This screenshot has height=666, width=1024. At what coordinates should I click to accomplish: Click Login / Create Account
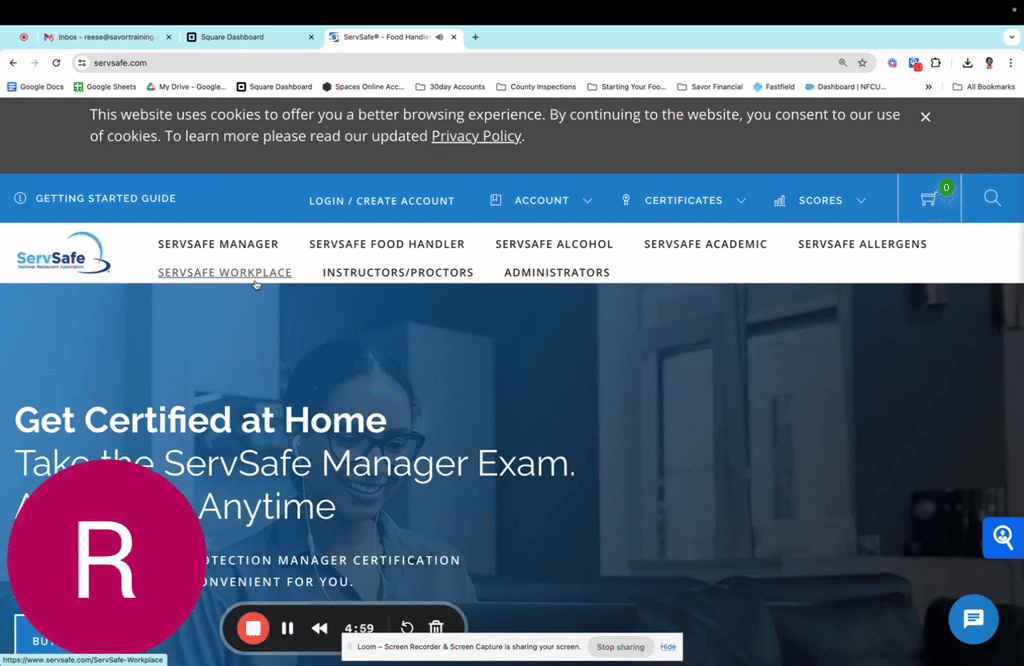(x=381, y=201)
